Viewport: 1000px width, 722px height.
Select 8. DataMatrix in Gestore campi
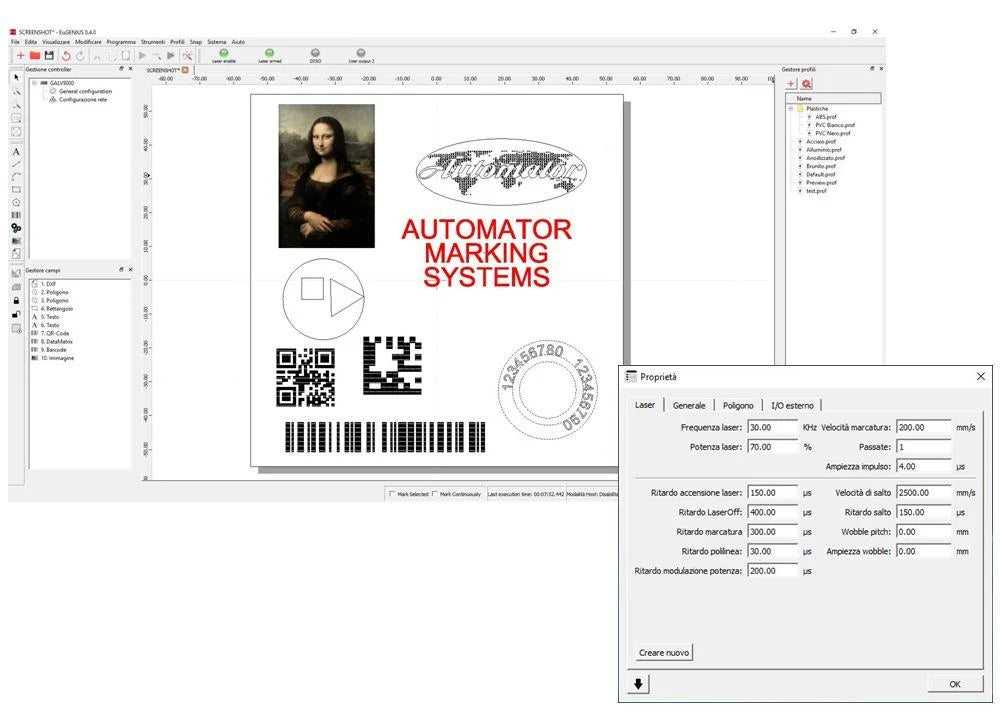(57, 341)
